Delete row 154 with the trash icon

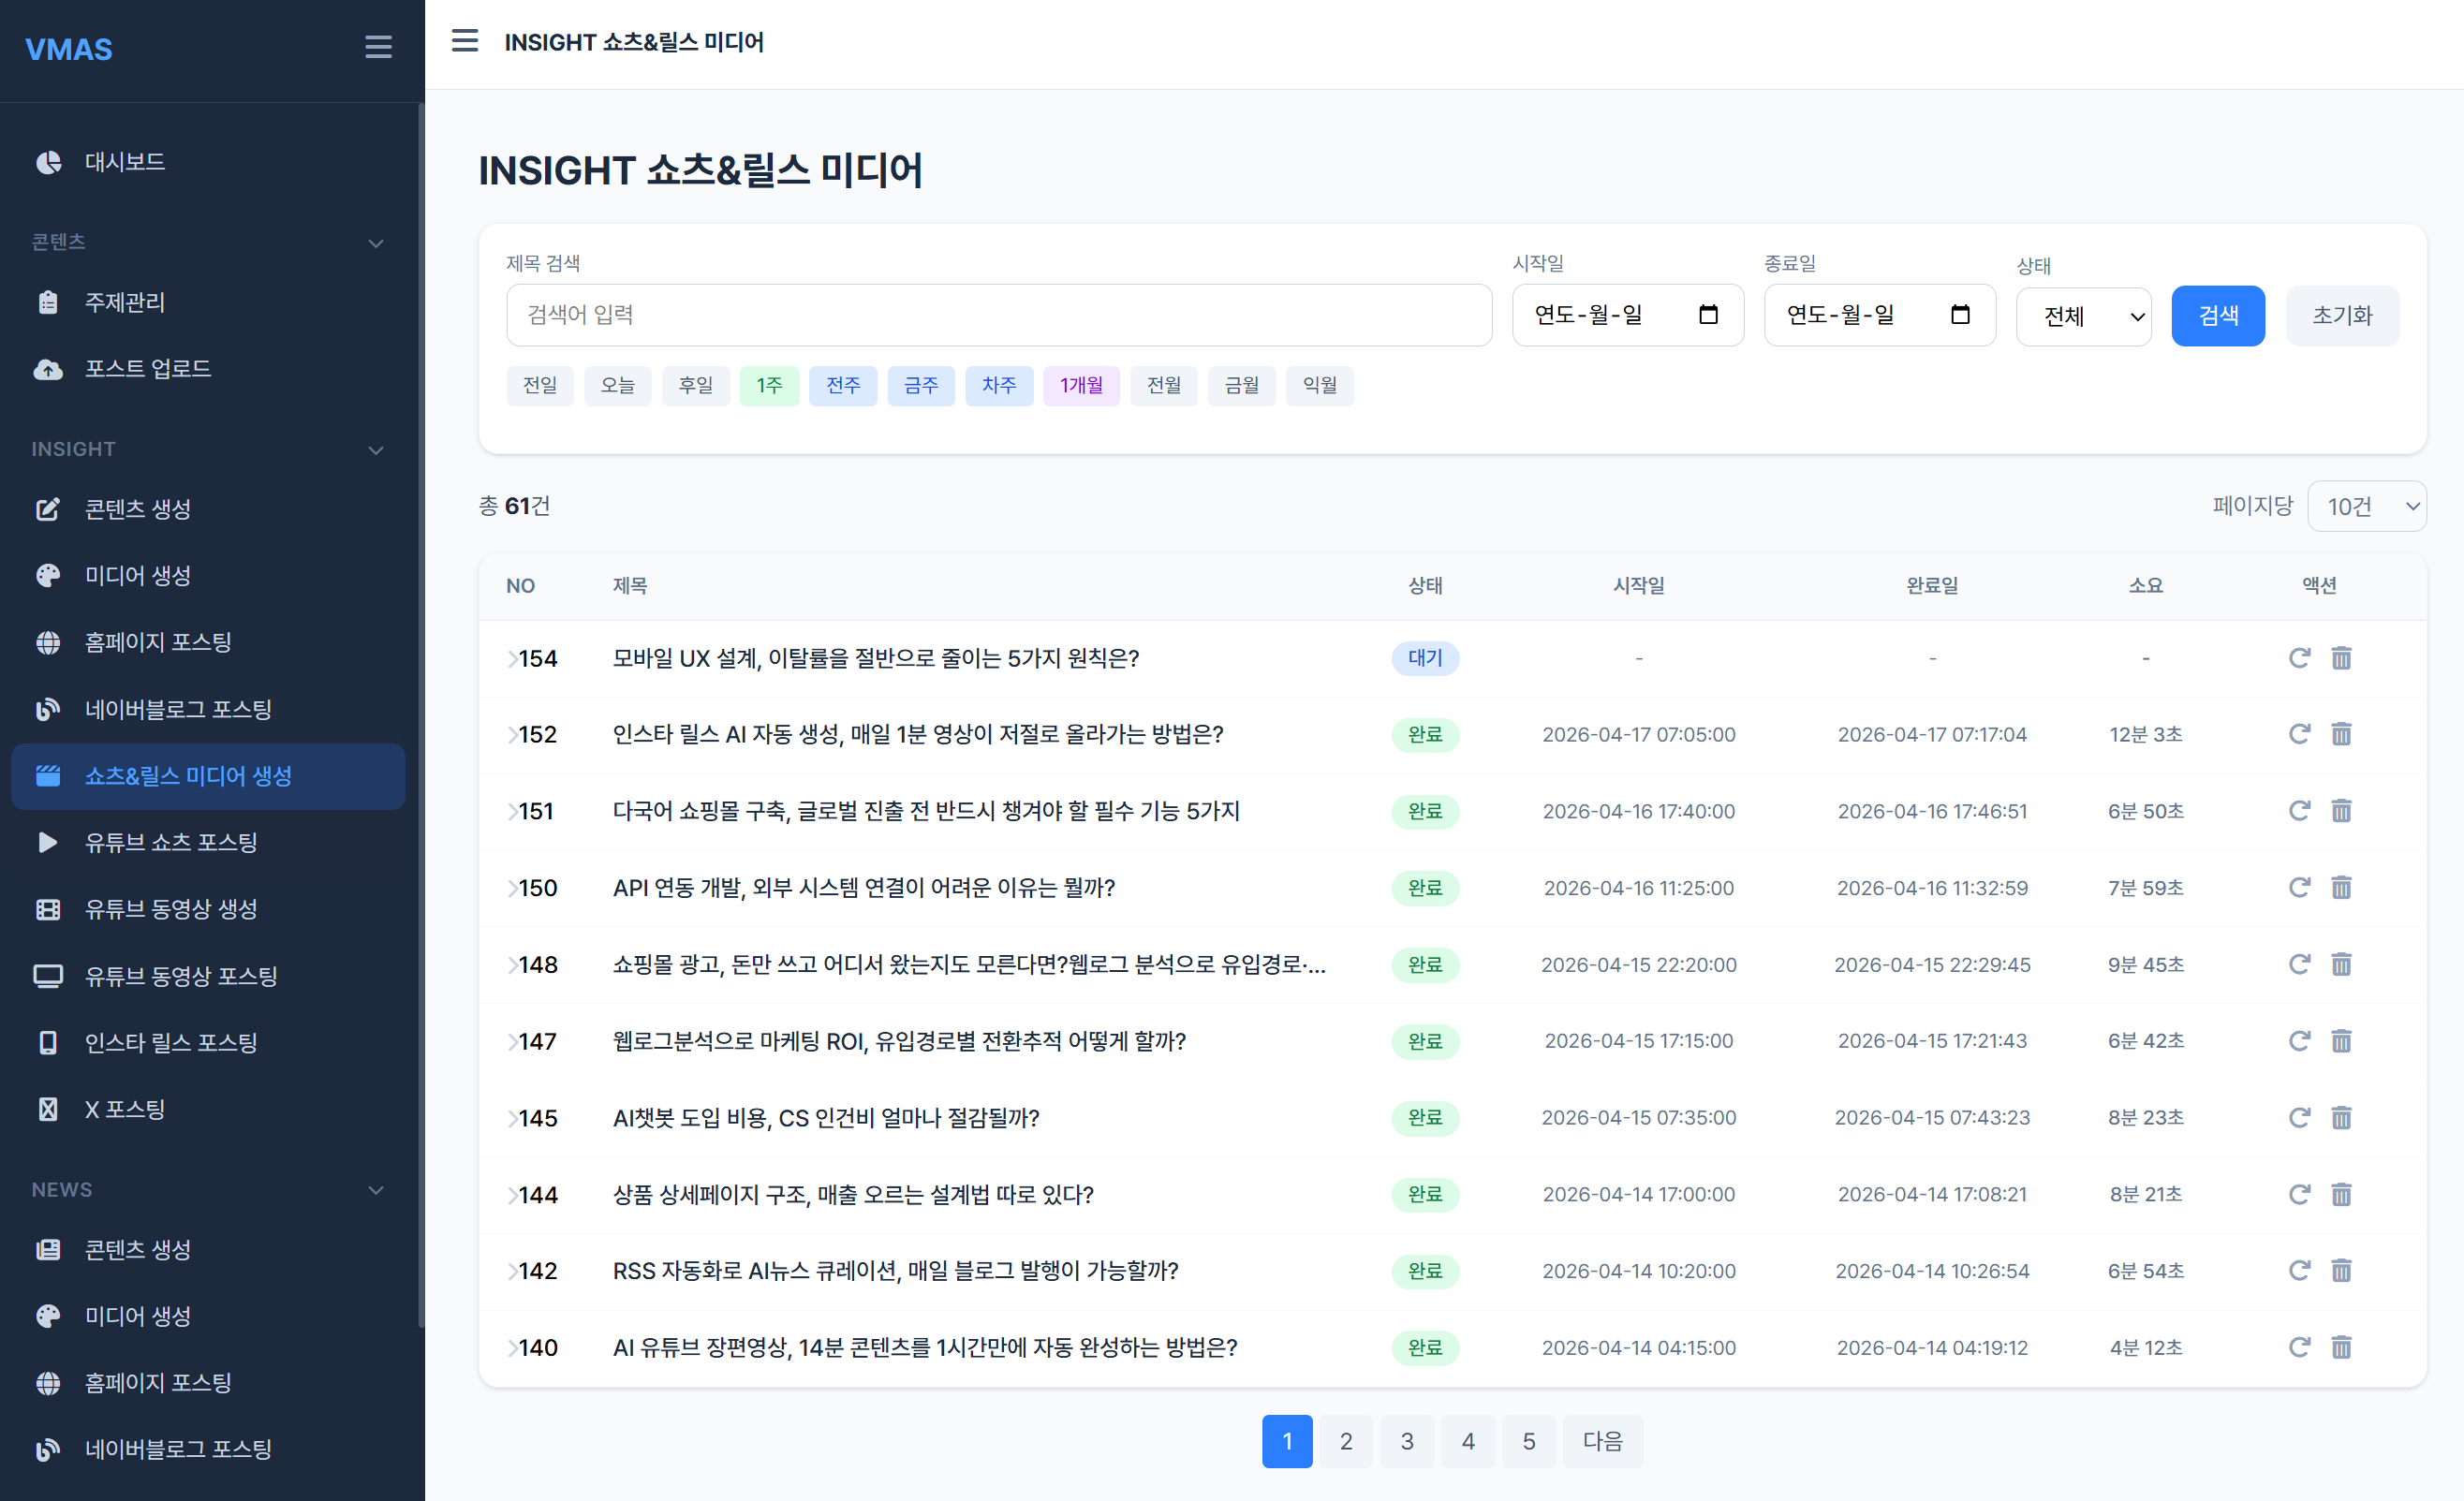[2341, 658]
